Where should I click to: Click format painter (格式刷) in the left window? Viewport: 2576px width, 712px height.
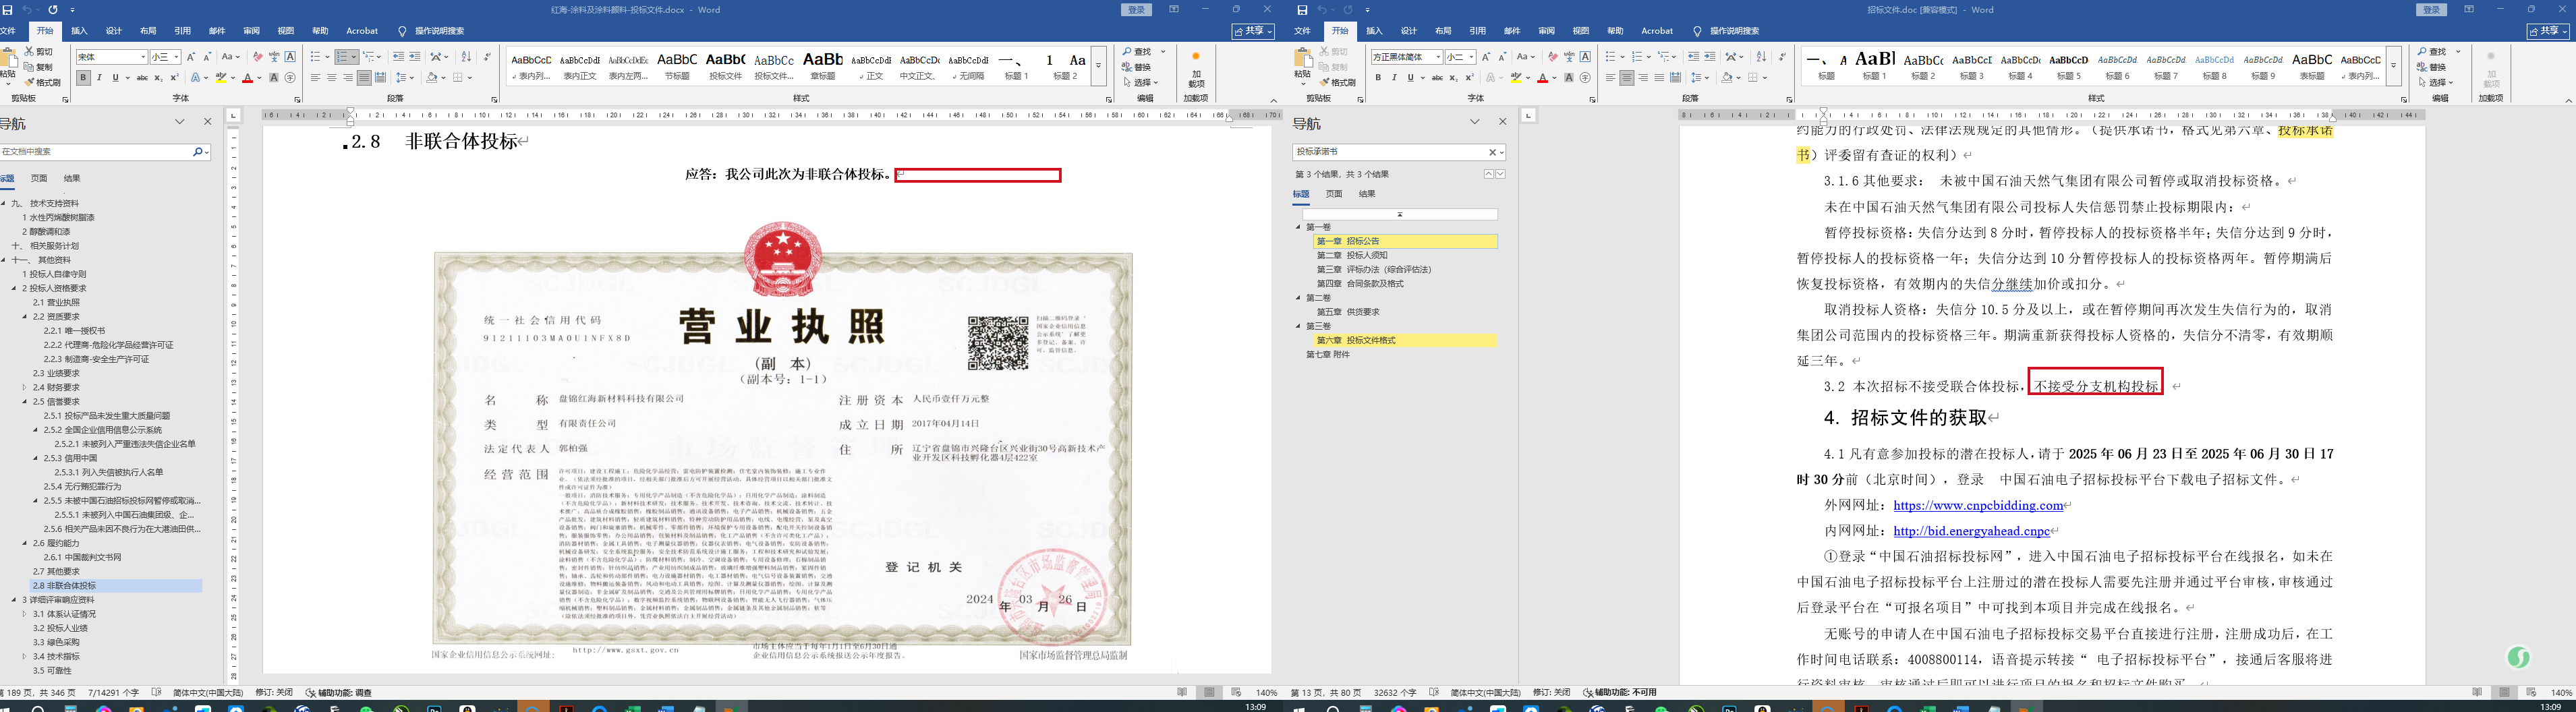click(x=43, y=82)
